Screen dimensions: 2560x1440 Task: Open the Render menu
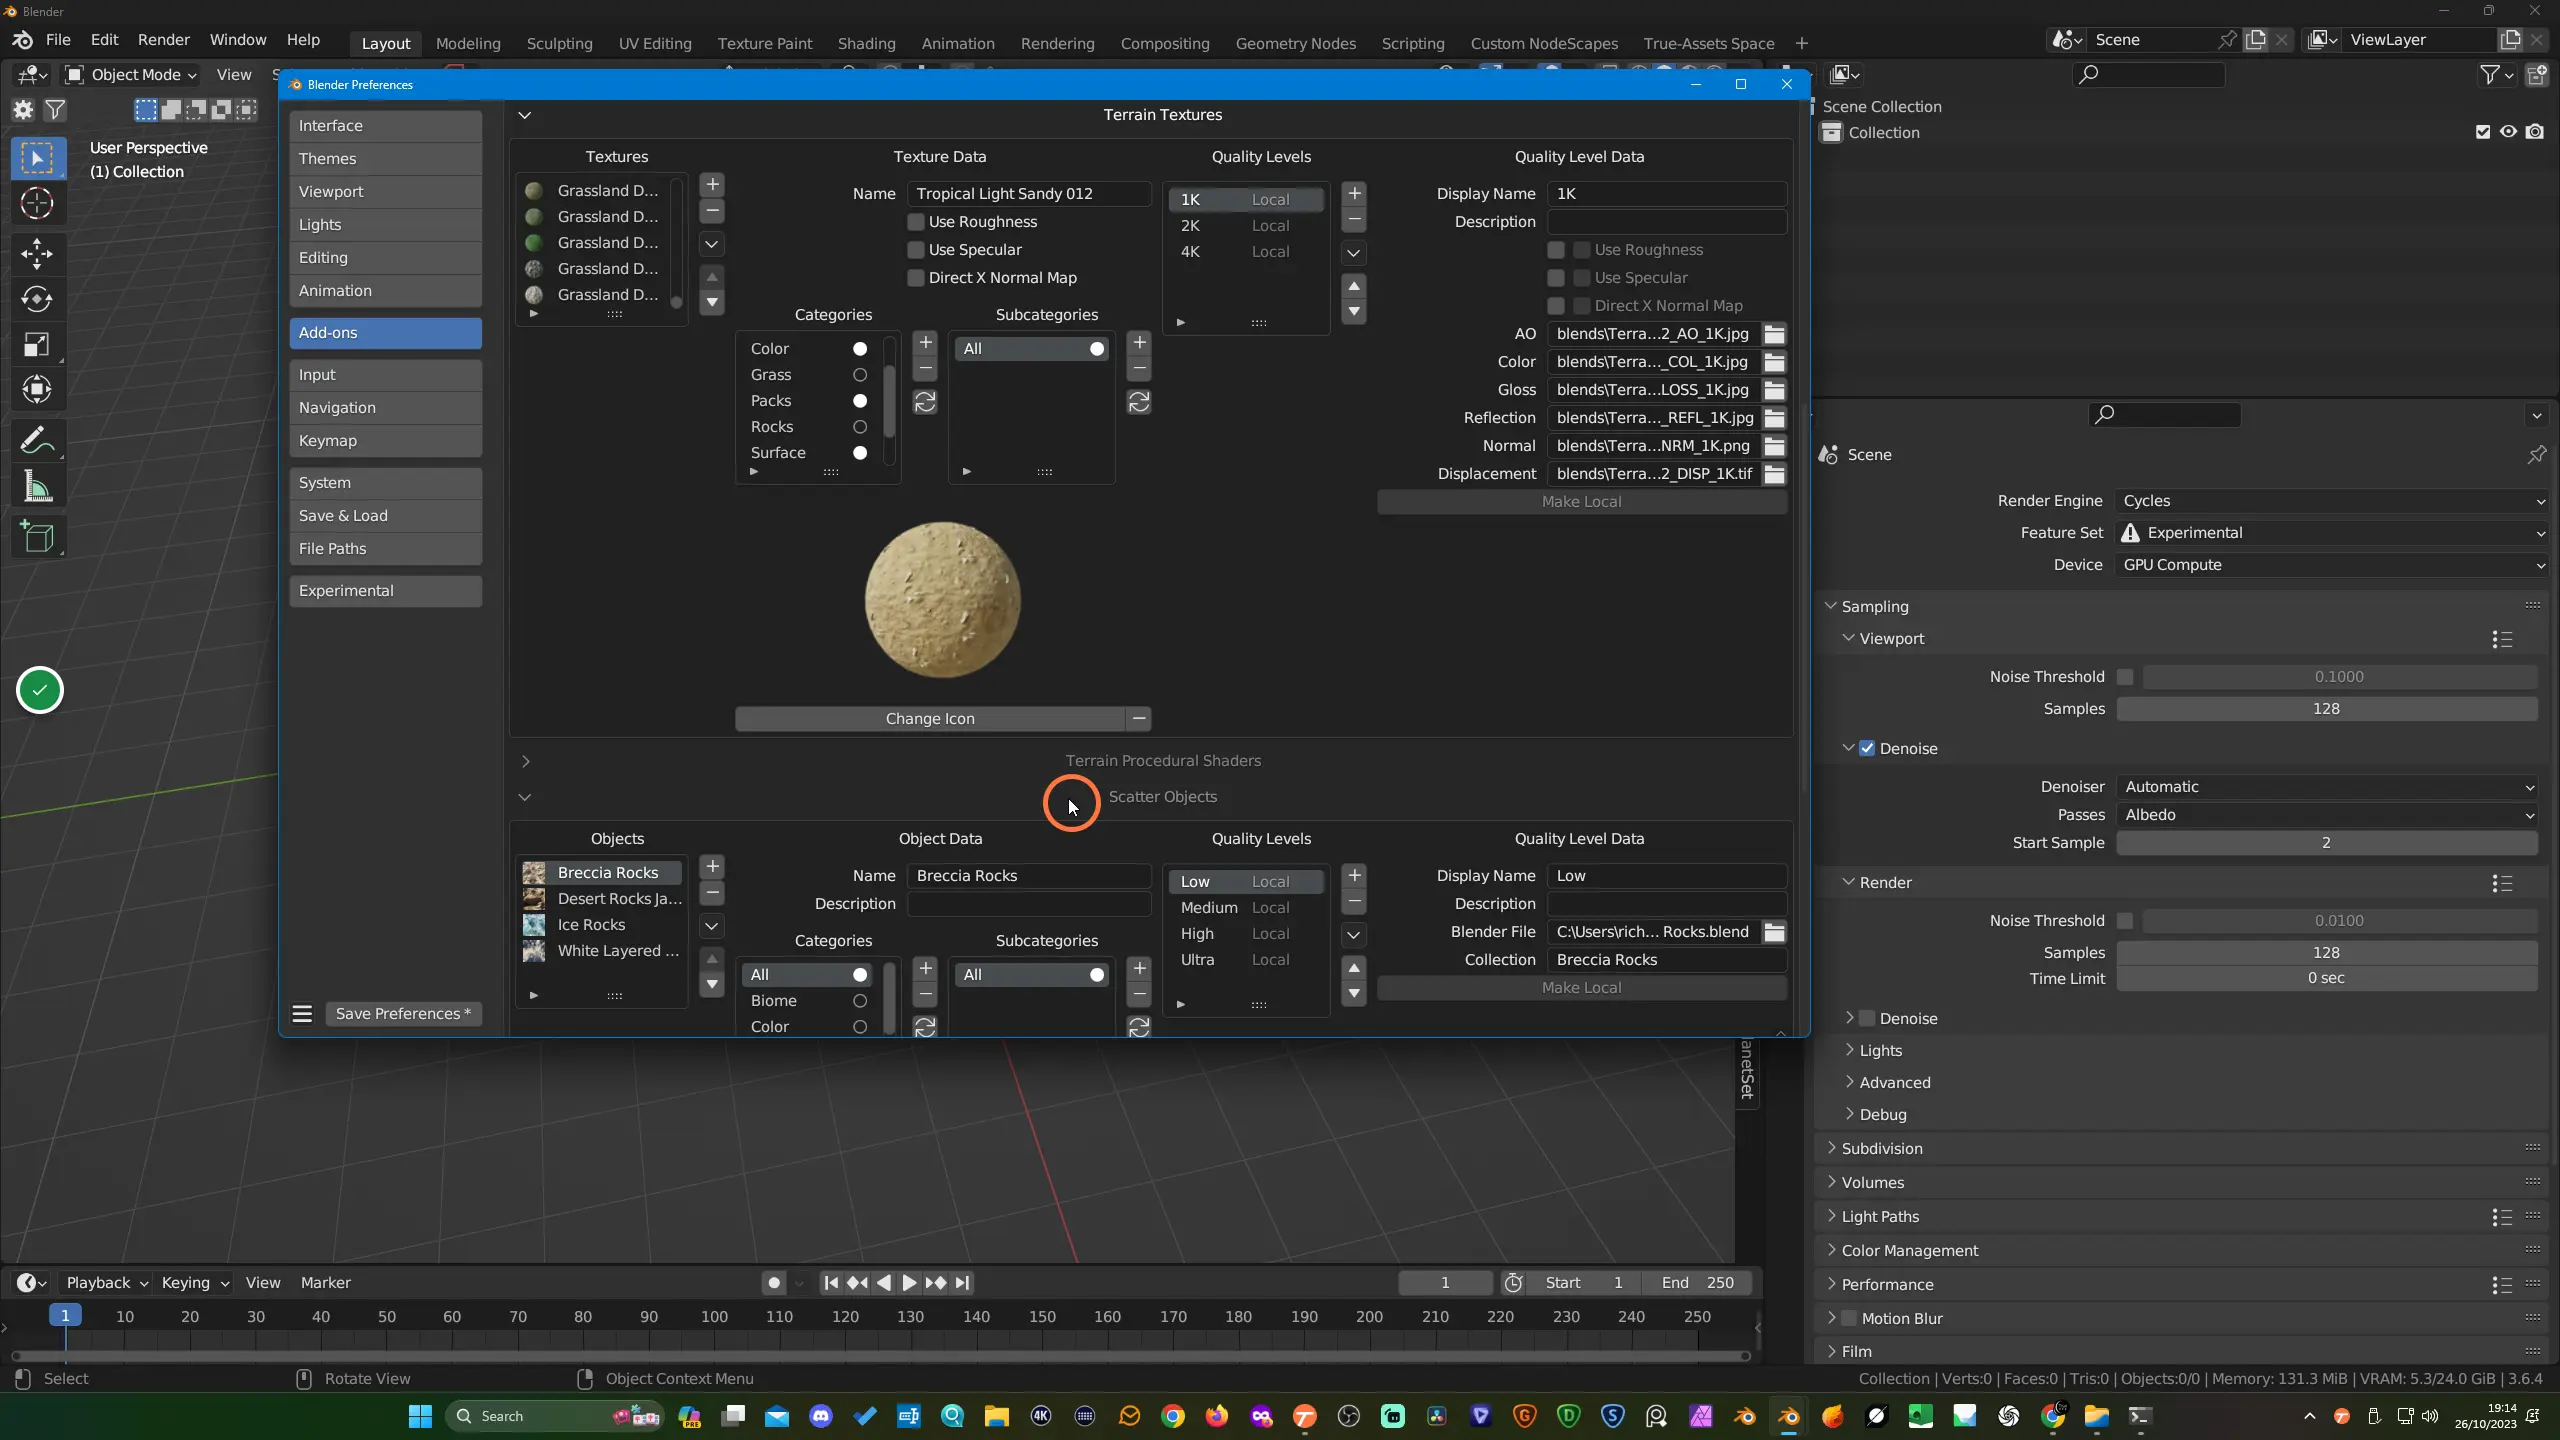pos(163,40)
